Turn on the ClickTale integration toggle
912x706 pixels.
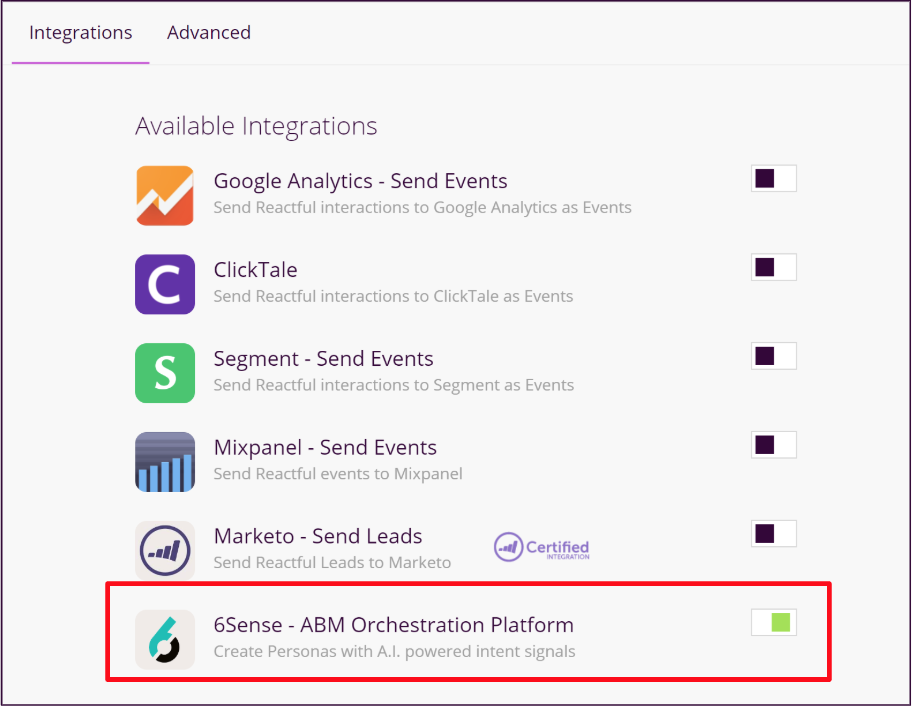774,268
